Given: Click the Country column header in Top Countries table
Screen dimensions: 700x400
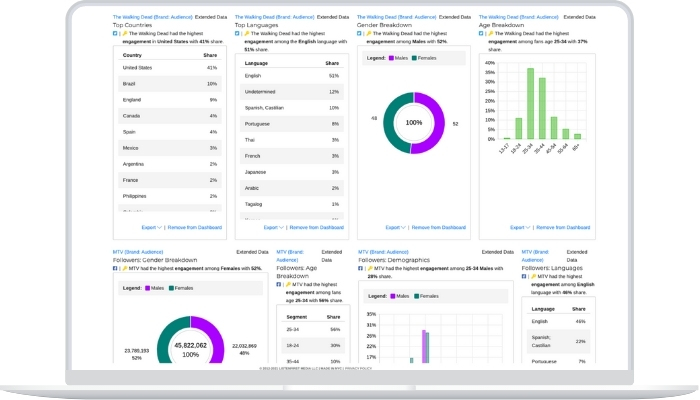Looking at the screenshot, I should click(x=132, y=55).
